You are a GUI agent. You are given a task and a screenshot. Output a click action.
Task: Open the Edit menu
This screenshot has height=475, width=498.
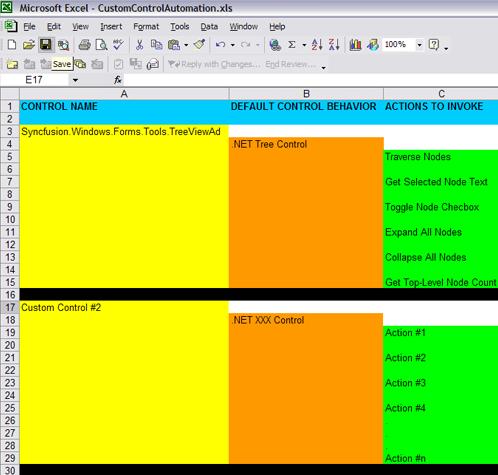pos(54,26)
